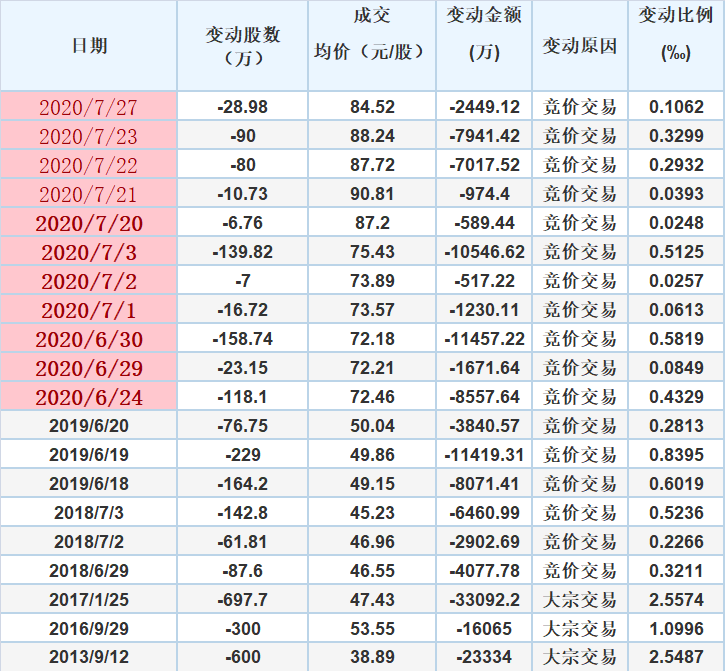725x671 pixels.
Task: Select 竞价交易 in the 2020/7/27 row
Action: pyautogui.click(x=580, y=107)
